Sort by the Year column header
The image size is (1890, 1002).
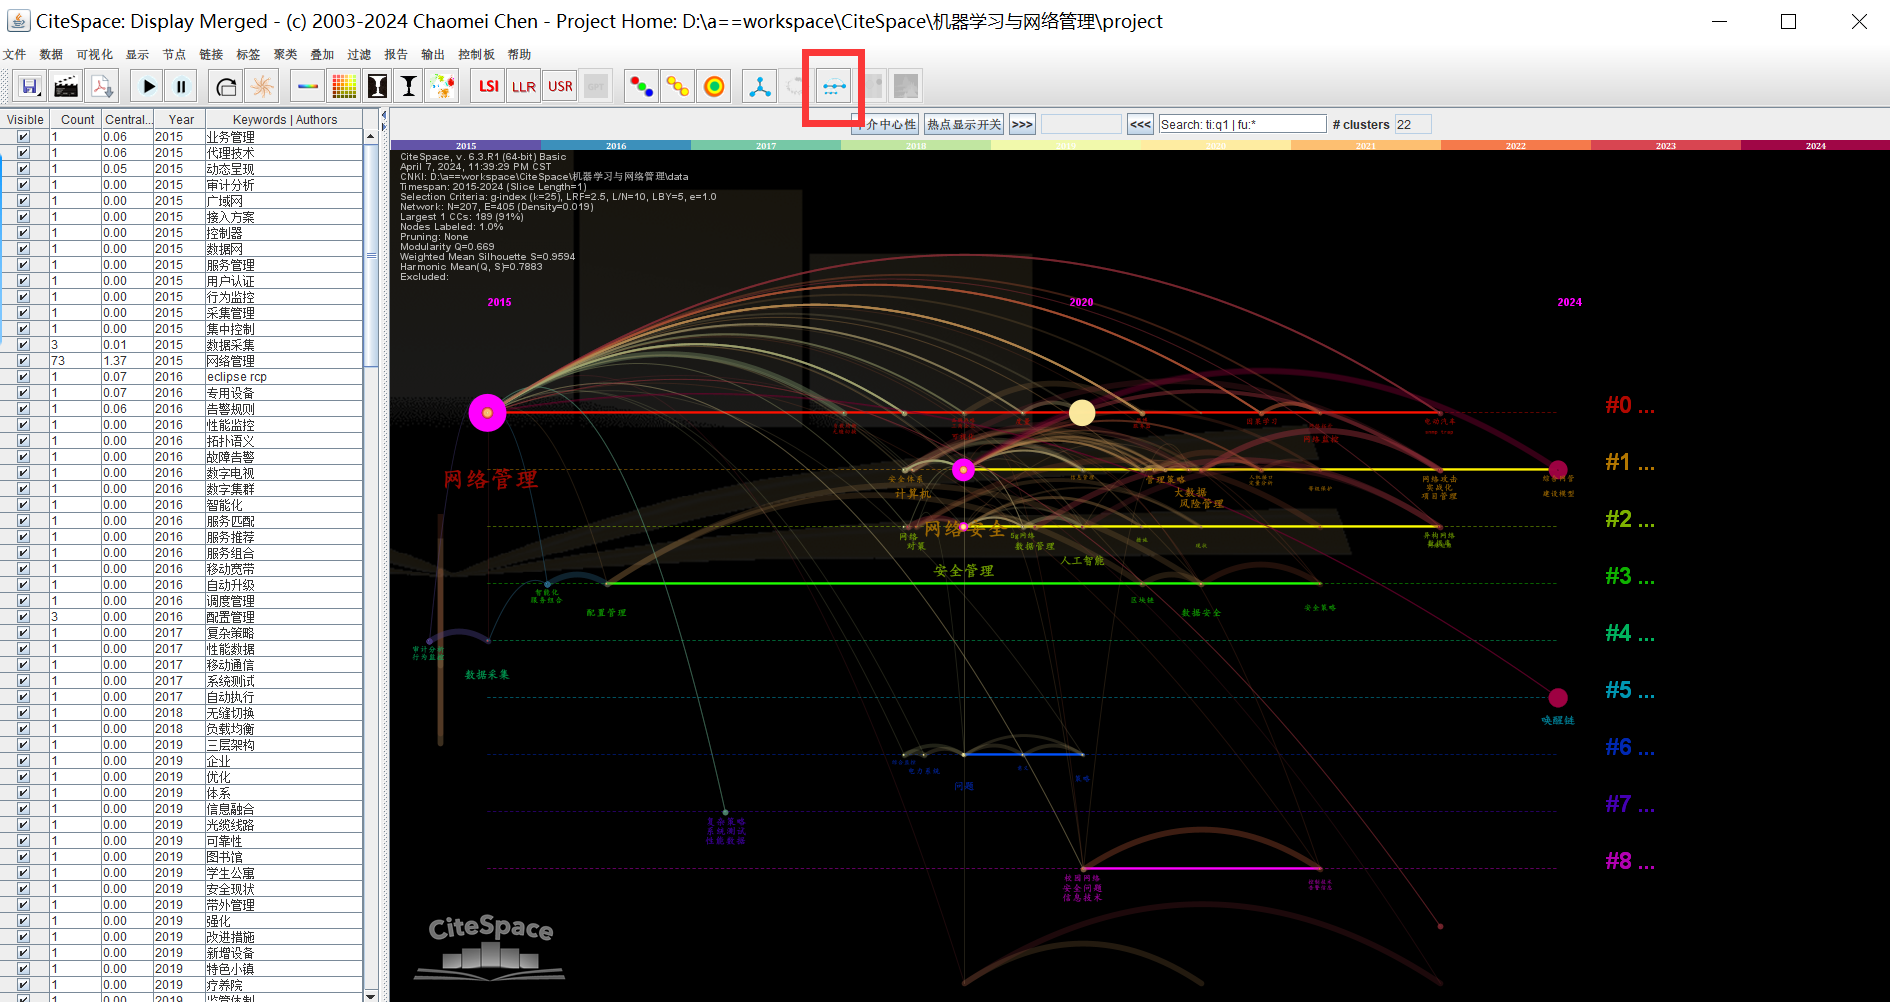(181, 120)
